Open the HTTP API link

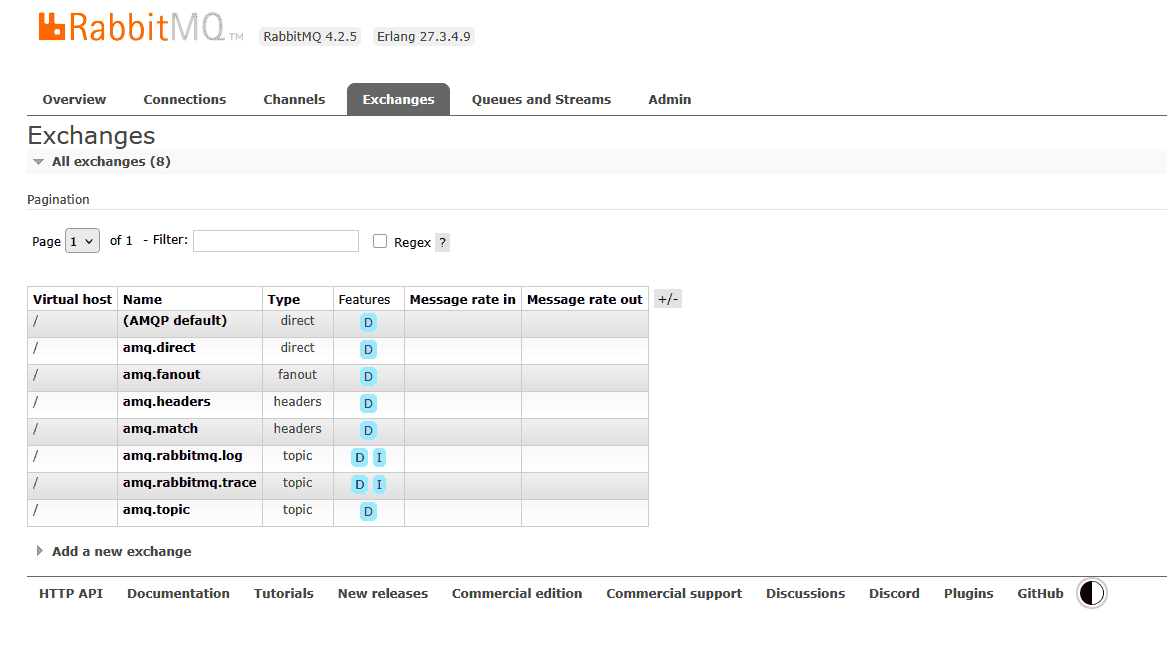pyautogui.click(x=71, y=593)
